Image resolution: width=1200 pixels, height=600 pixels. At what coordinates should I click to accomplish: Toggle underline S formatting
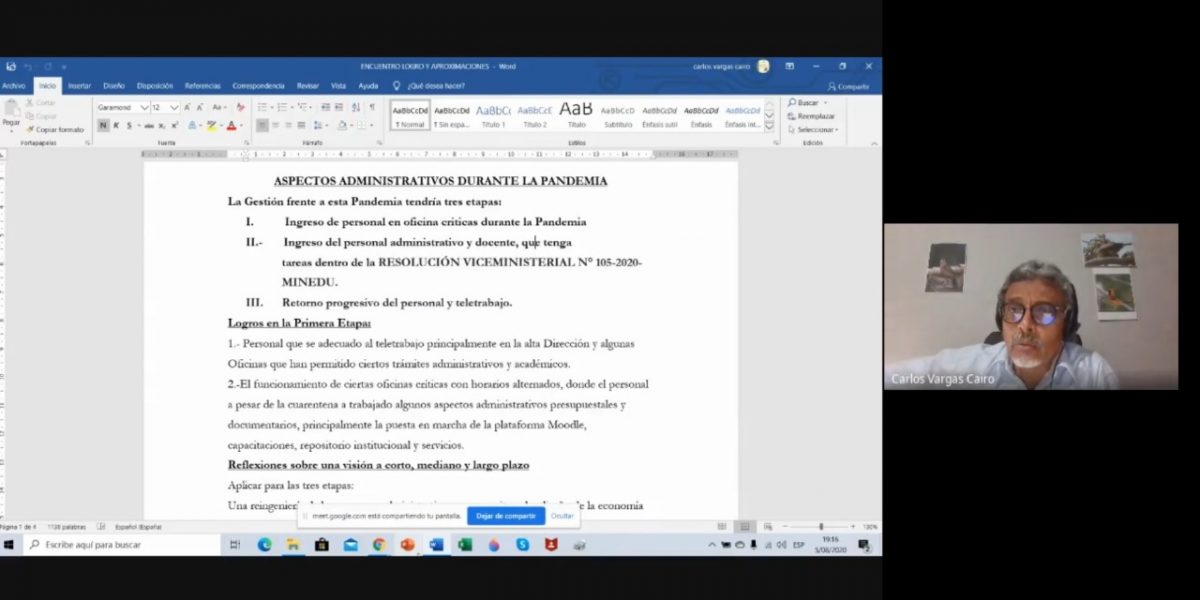click(129, 125)
